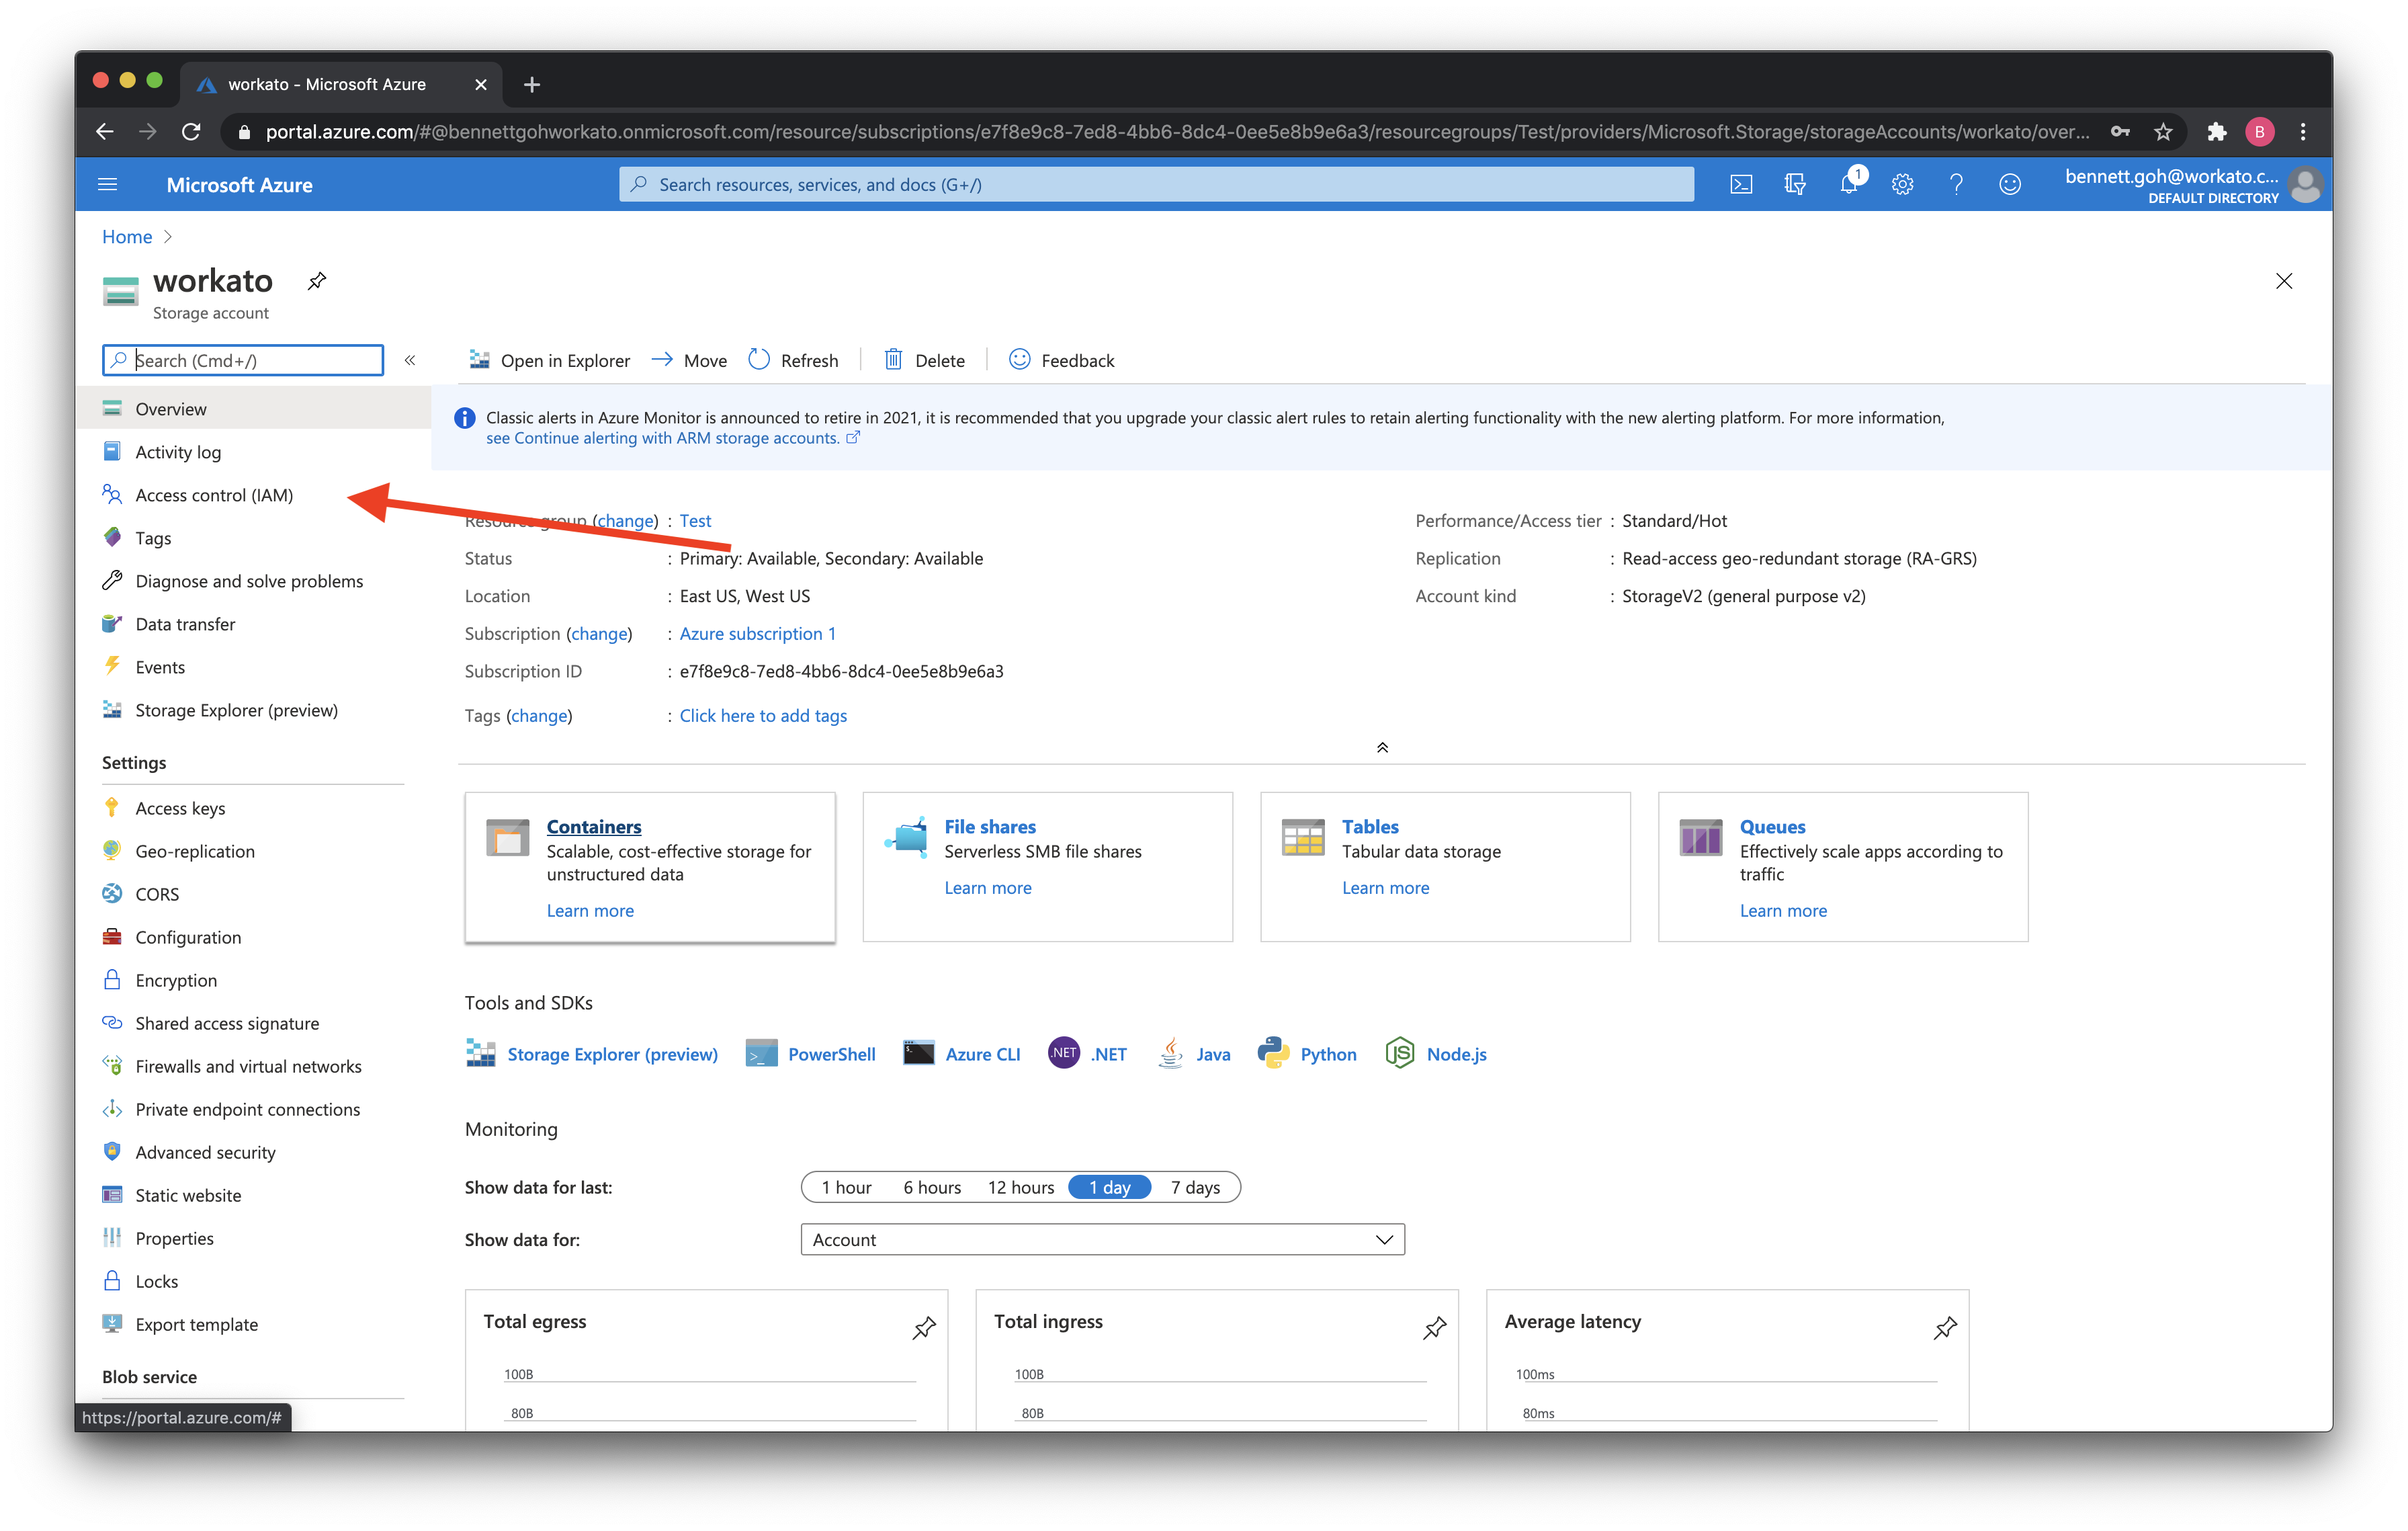Viewport: 2408px width, 1531px height.
Task: Pin the workato storage account to dashboard
Action: [x=317, y=281]
